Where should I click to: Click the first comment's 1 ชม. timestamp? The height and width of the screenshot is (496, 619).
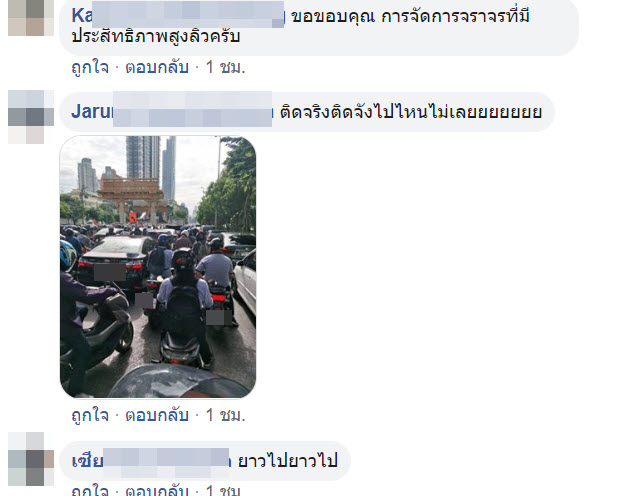[225, 67]
